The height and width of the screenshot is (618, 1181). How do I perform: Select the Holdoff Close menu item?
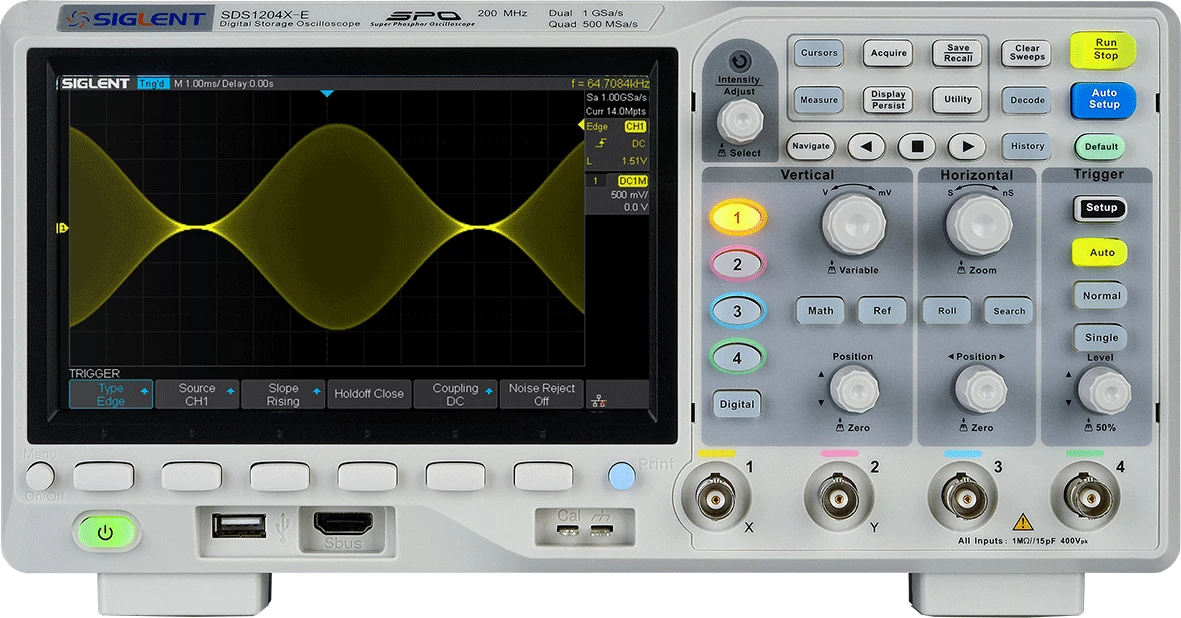tap(369, 395)
